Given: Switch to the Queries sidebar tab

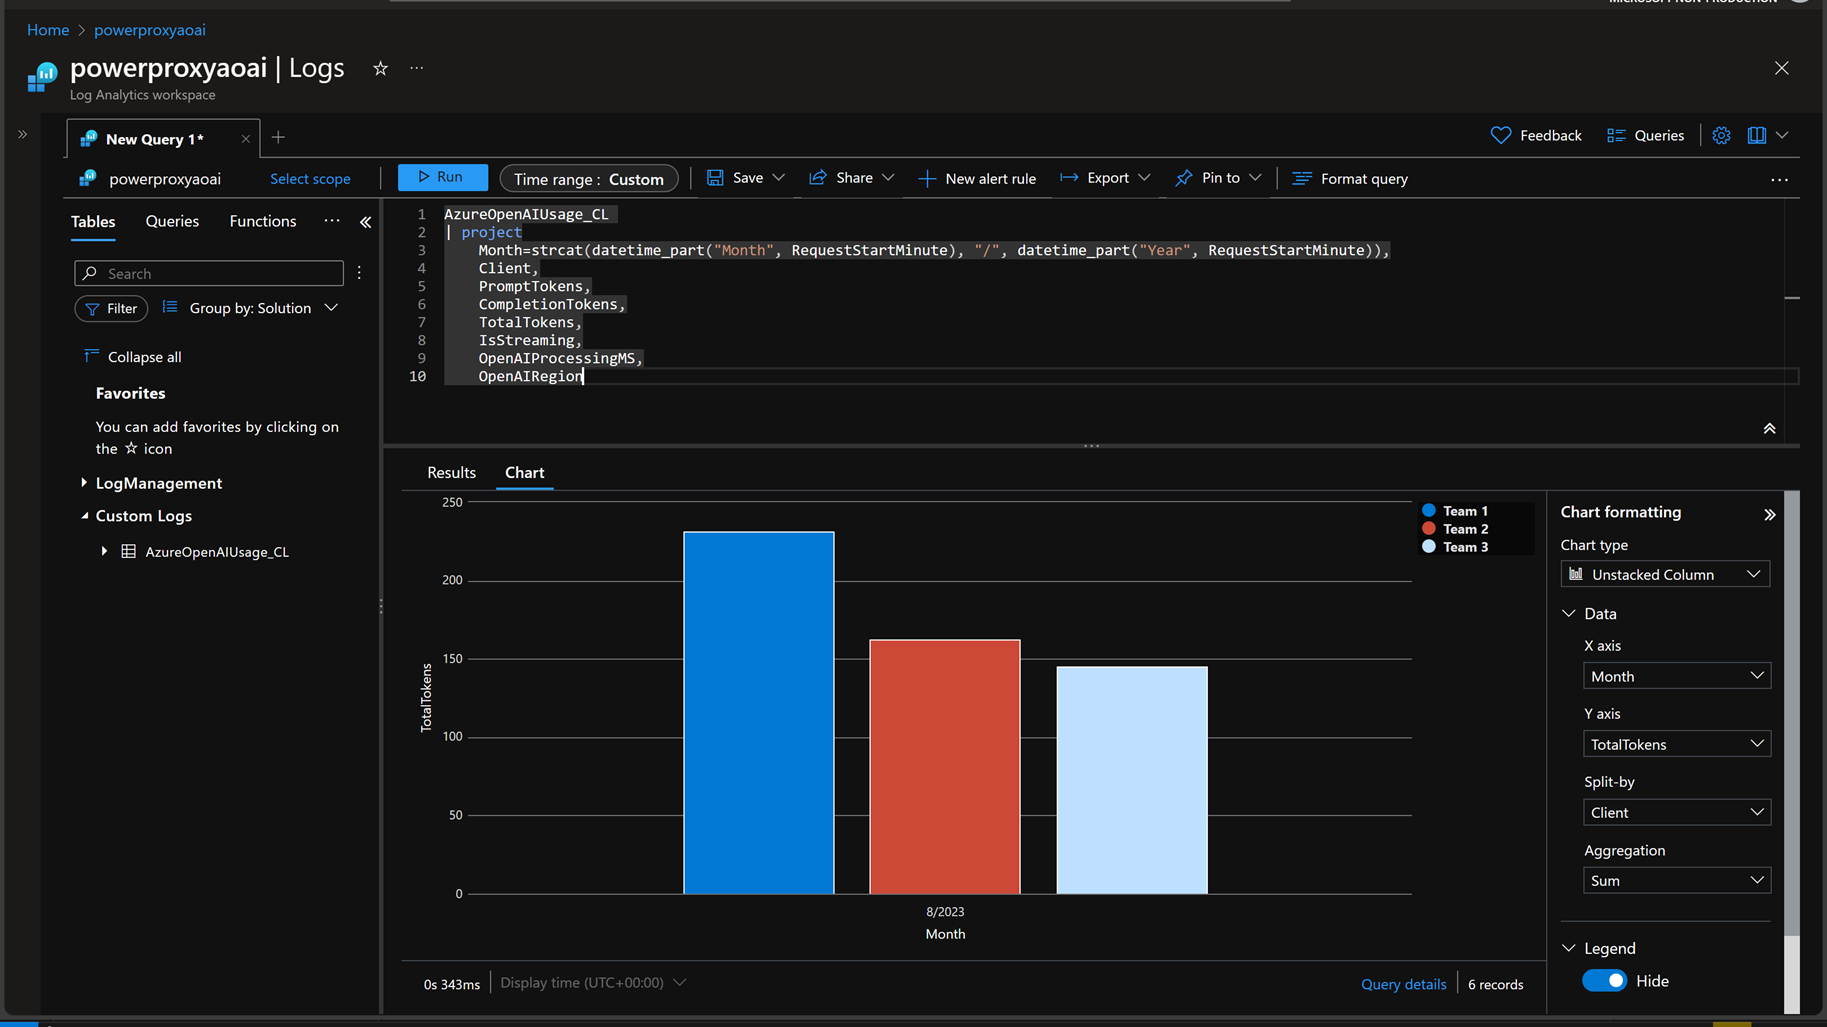Looking at the screenshot, I should 172,221.
